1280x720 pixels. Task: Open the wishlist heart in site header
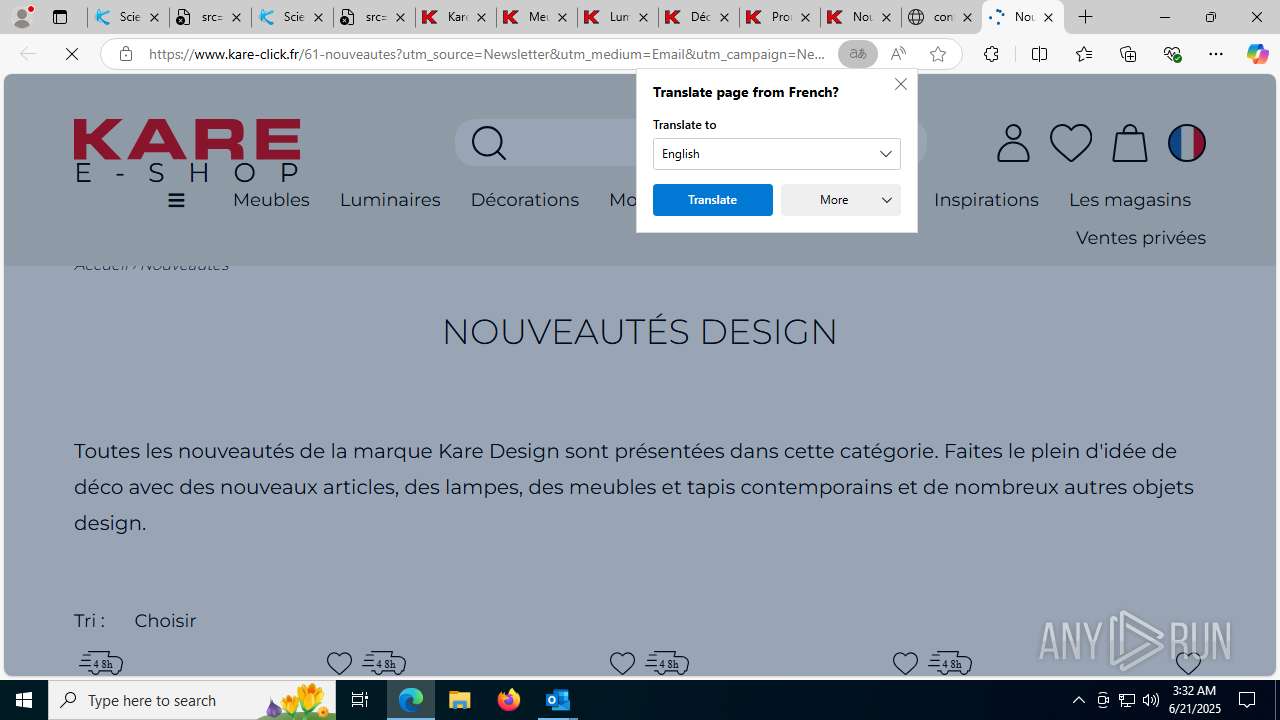(x=1071, y=143)
